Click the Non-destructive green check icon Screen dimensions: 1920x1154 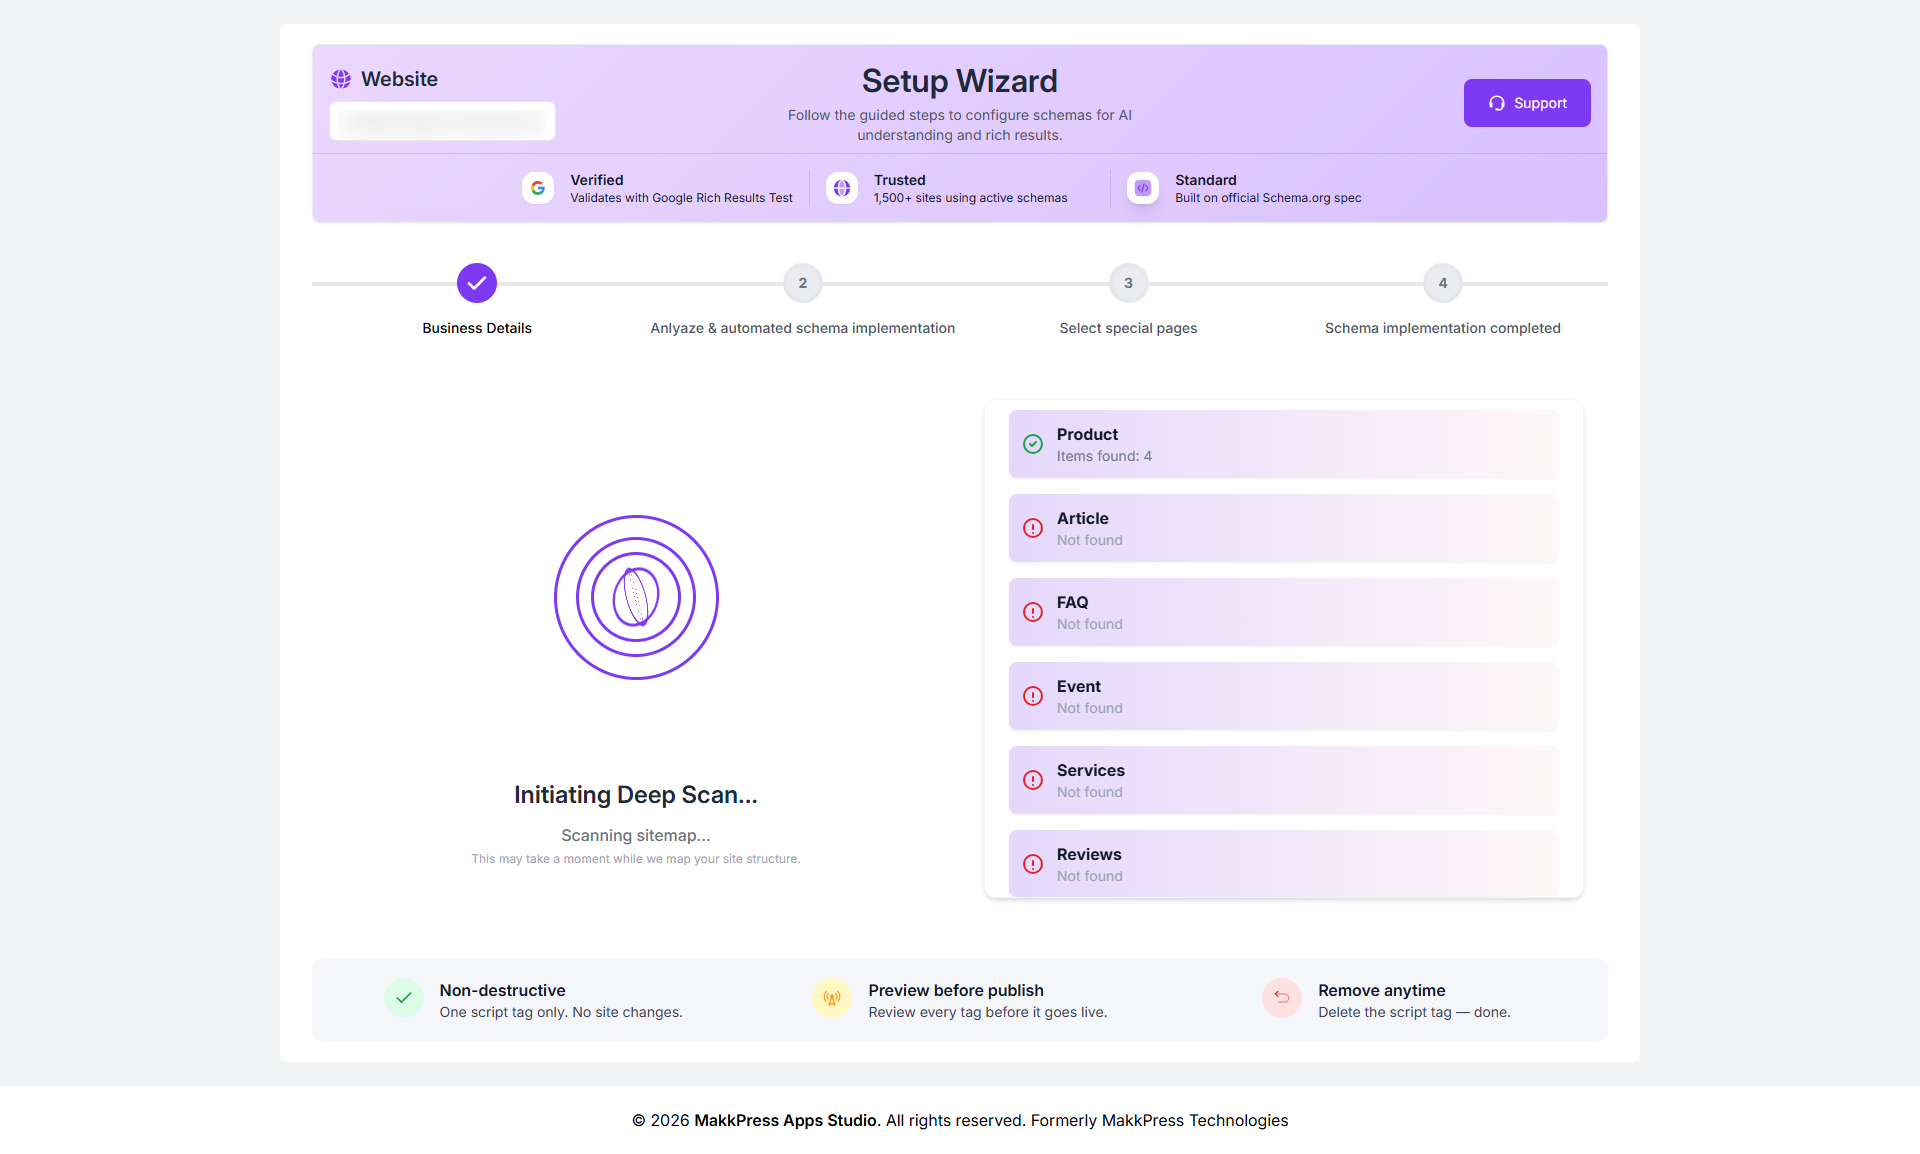point(404,998)
